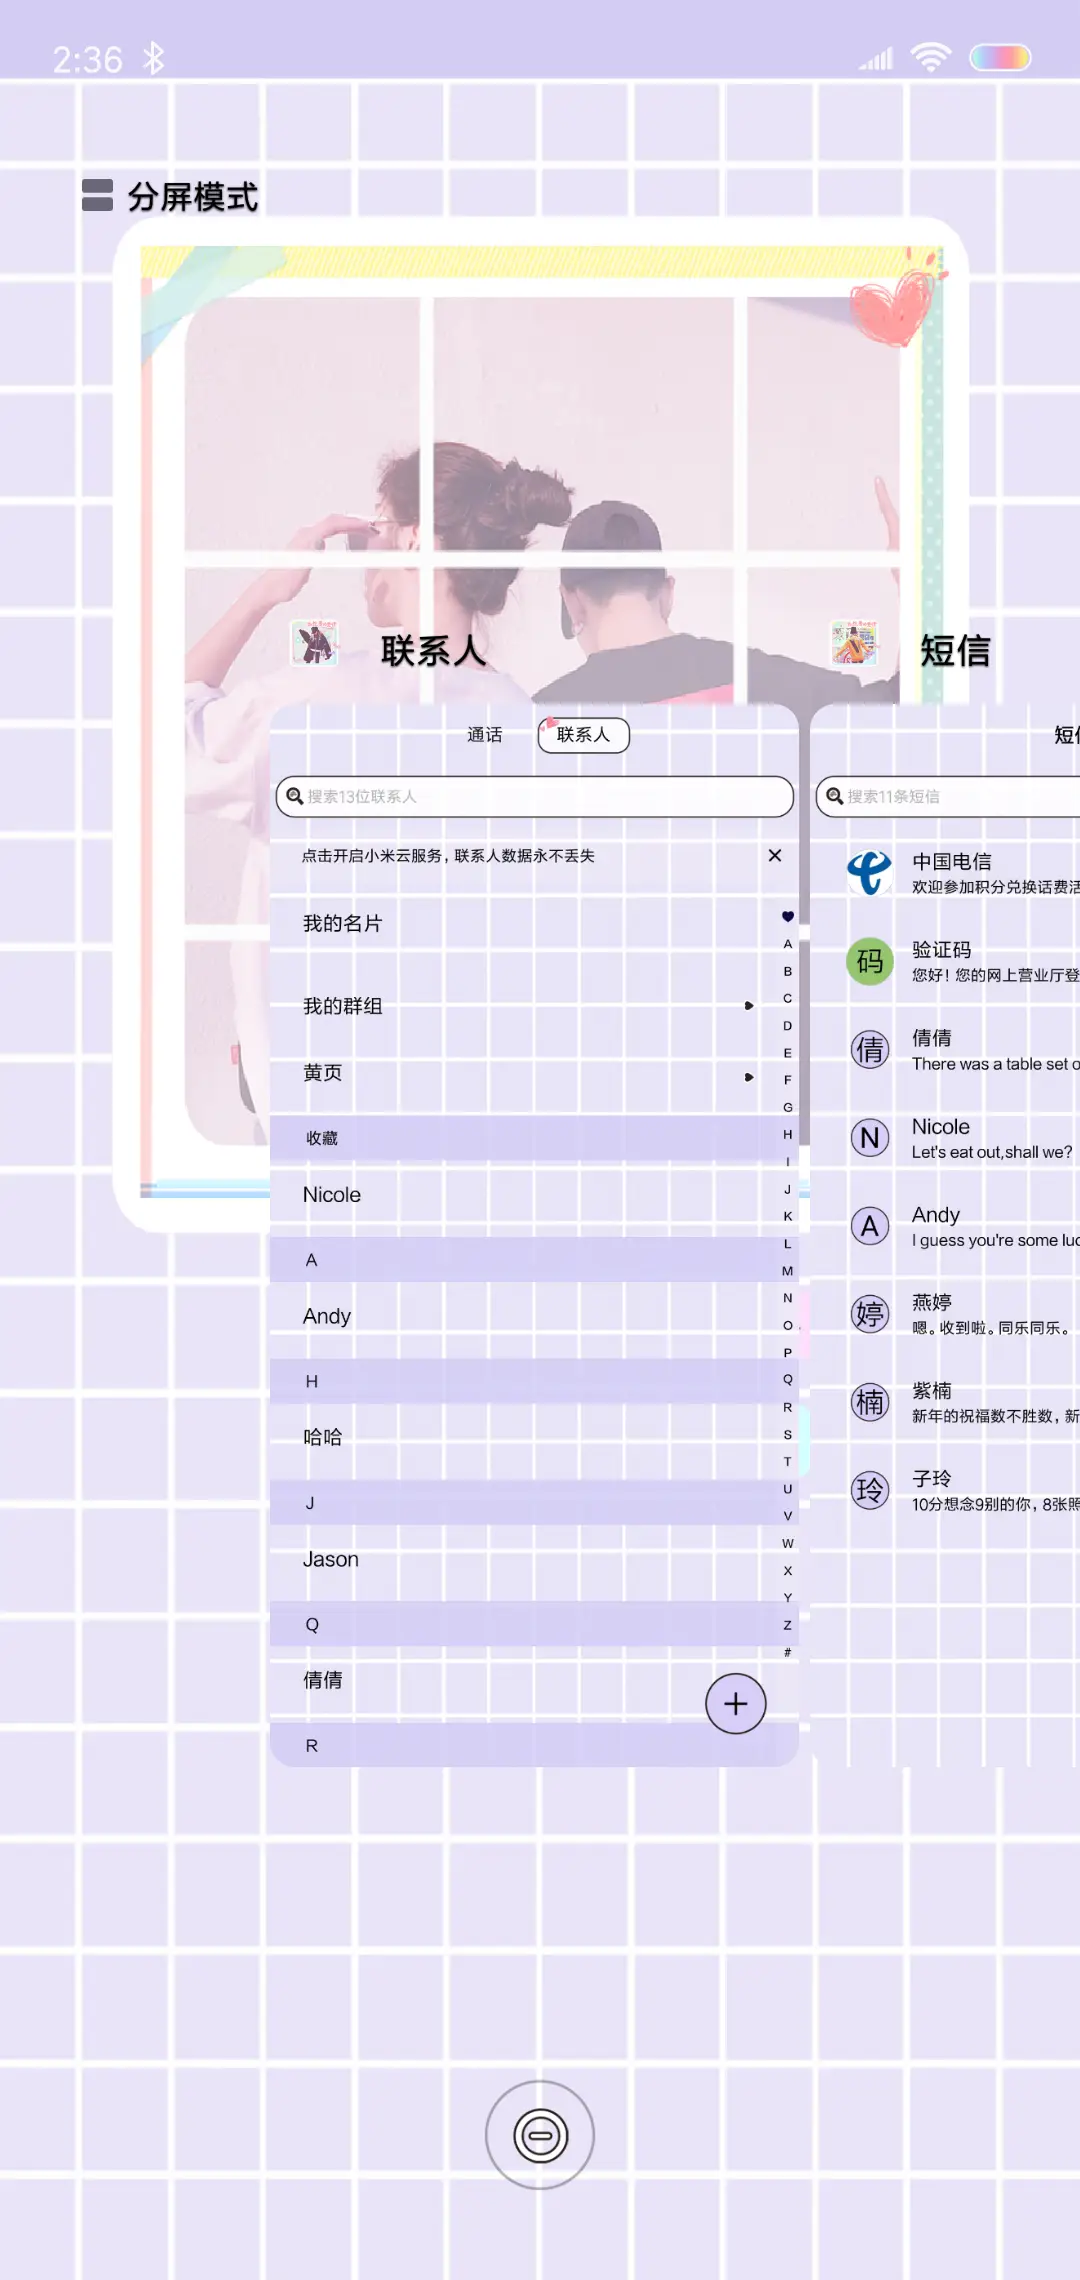Screen dimensions: 1080x2280
Task: Open Andy's message "I guess you're some"
Action: pyautogui.click(x=946, y=1226)
